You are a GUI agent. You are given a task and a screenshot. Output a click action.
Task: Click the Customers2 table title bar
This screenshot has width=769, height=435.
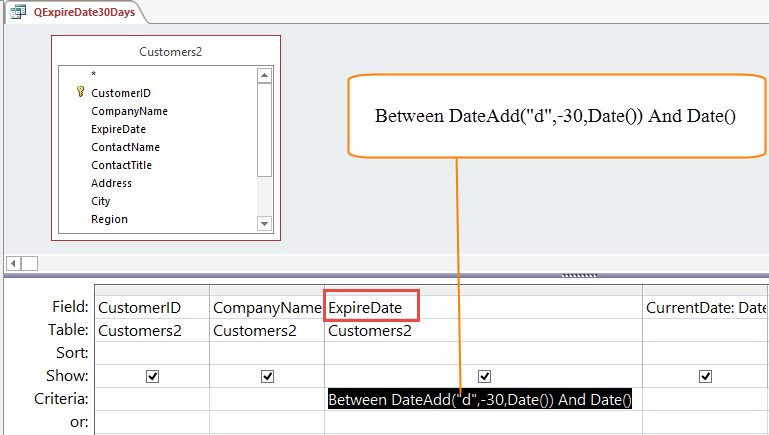coord(165,51)
